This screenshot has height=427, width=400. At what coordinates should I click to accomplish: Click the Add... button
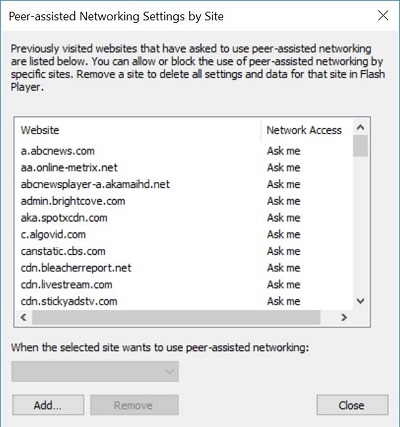click(x=48, y=405)
